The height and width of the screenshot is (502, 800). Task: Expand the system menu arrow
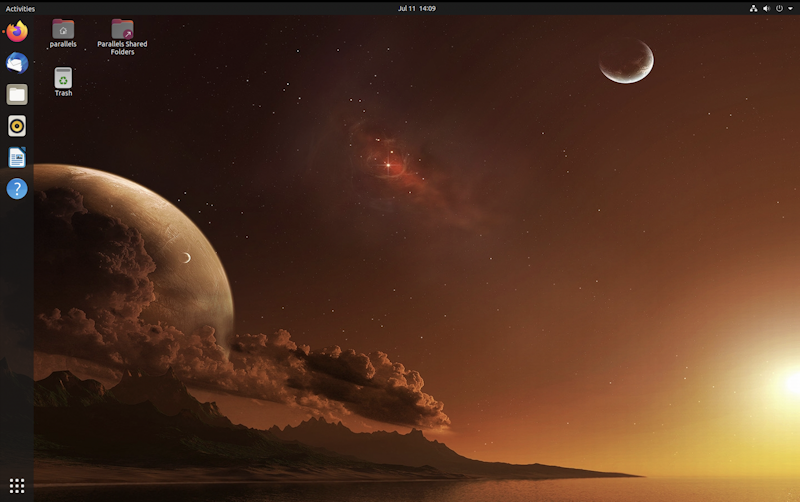click(790, 9)
